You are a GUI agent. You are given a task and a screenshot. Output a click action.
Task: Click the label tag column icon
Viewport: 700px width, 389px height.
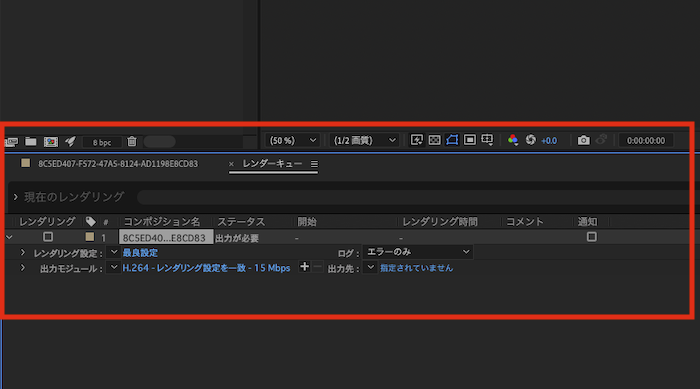tap(90, 222)
